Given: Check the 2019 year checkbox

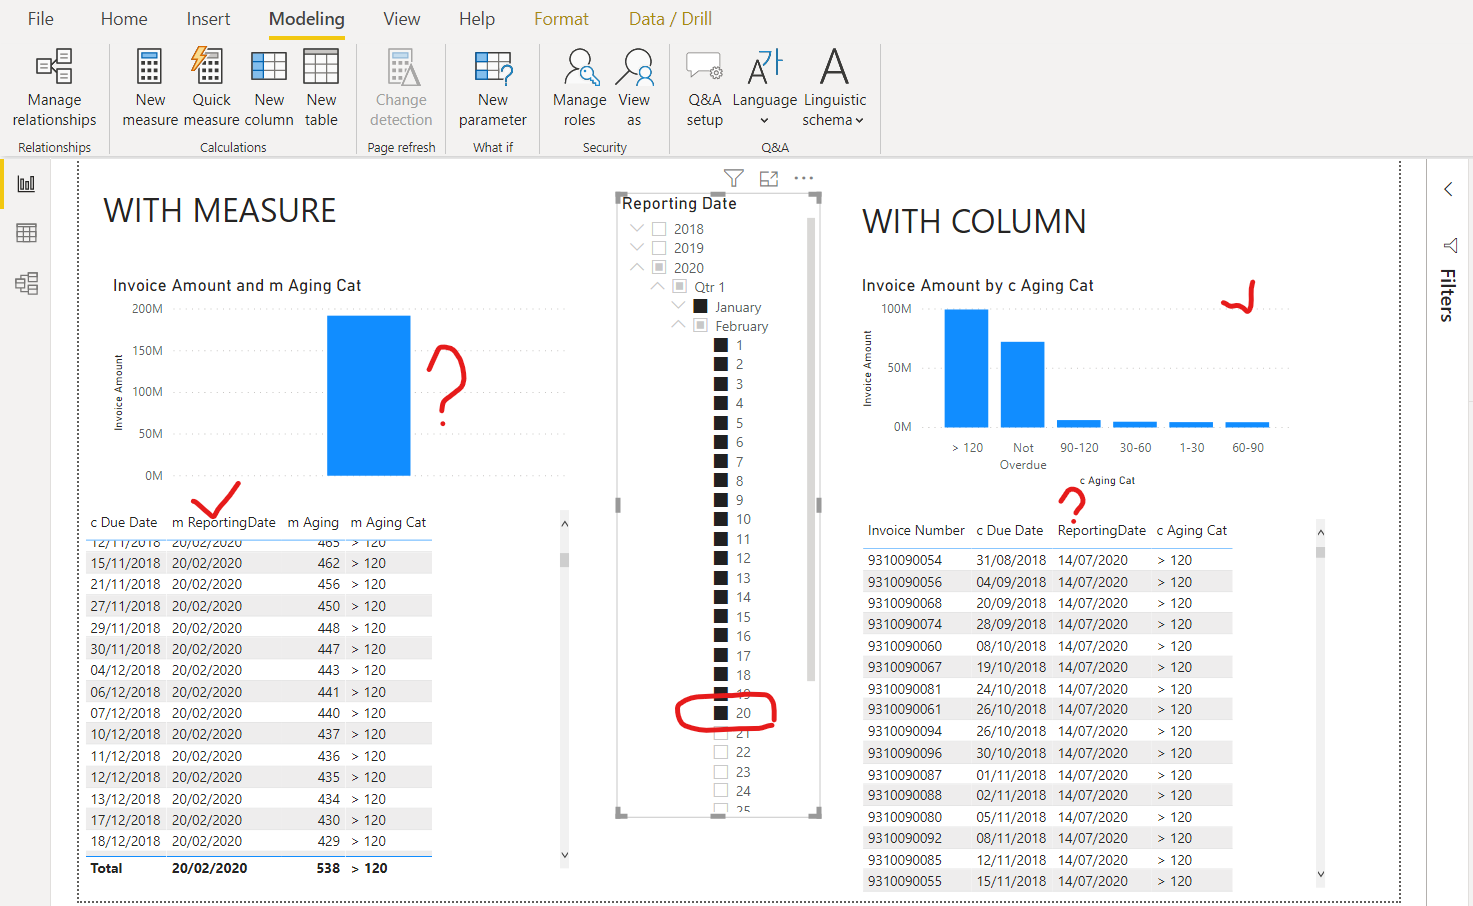Looking at the screenshot, I should coord(659,248).
